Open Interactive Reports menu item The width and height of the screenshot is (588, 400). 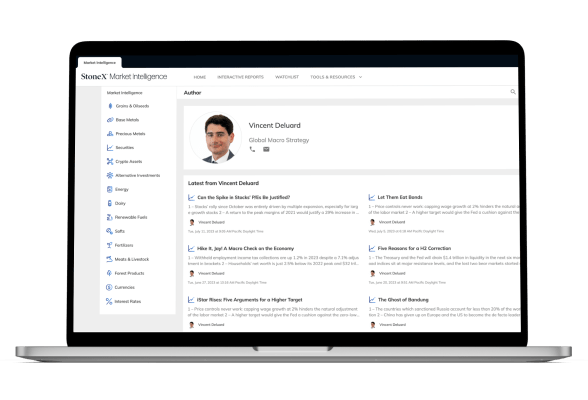point(240,77)
